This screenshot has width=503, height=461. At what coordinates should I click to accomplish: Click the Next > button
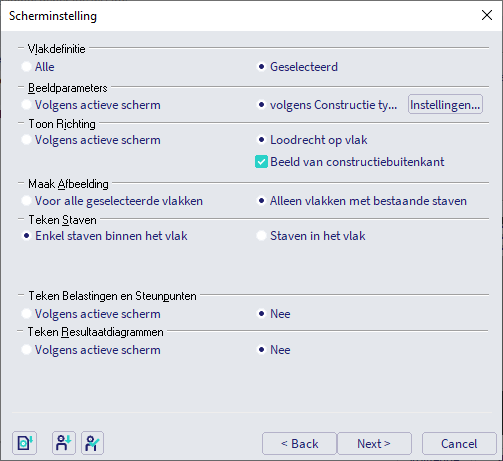pyautogui.click(x=374, y=444)
